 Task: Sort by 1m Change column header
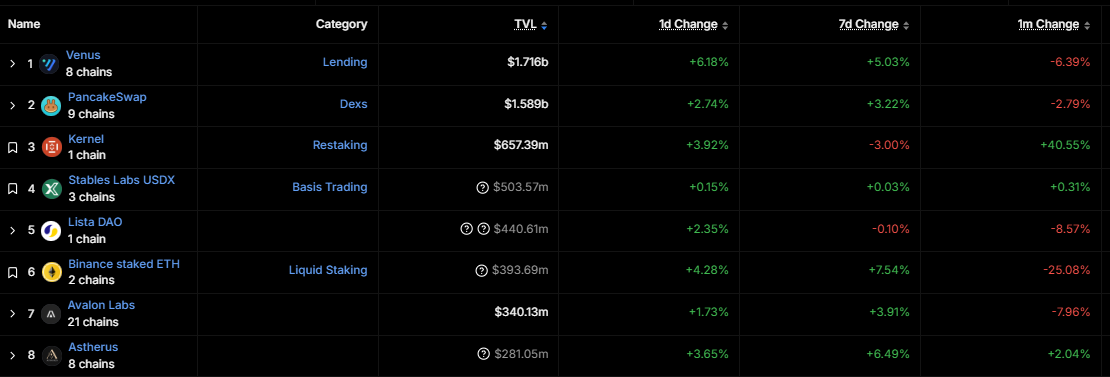click(1054, 25)
